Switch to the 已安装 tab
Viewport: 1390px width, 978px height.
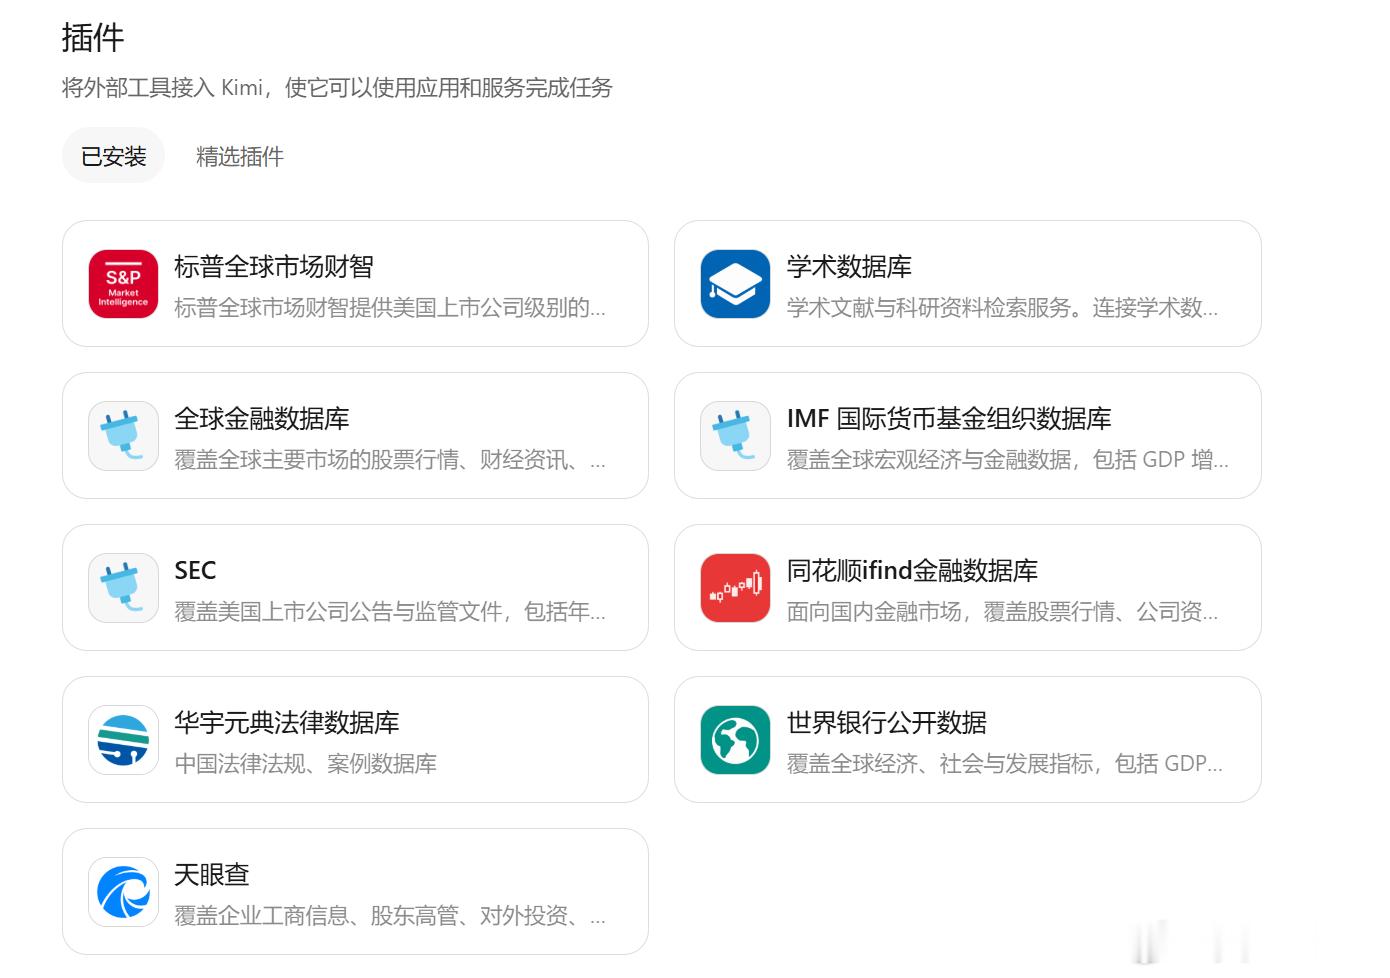(113, 156)
